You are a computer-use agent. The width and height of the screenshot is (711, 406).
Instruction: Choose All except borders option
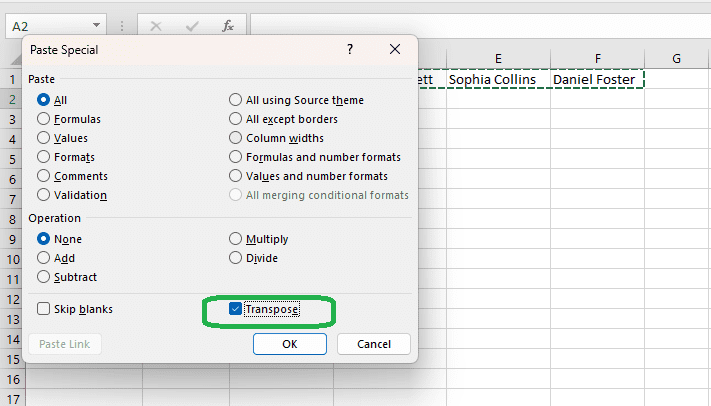236,119
